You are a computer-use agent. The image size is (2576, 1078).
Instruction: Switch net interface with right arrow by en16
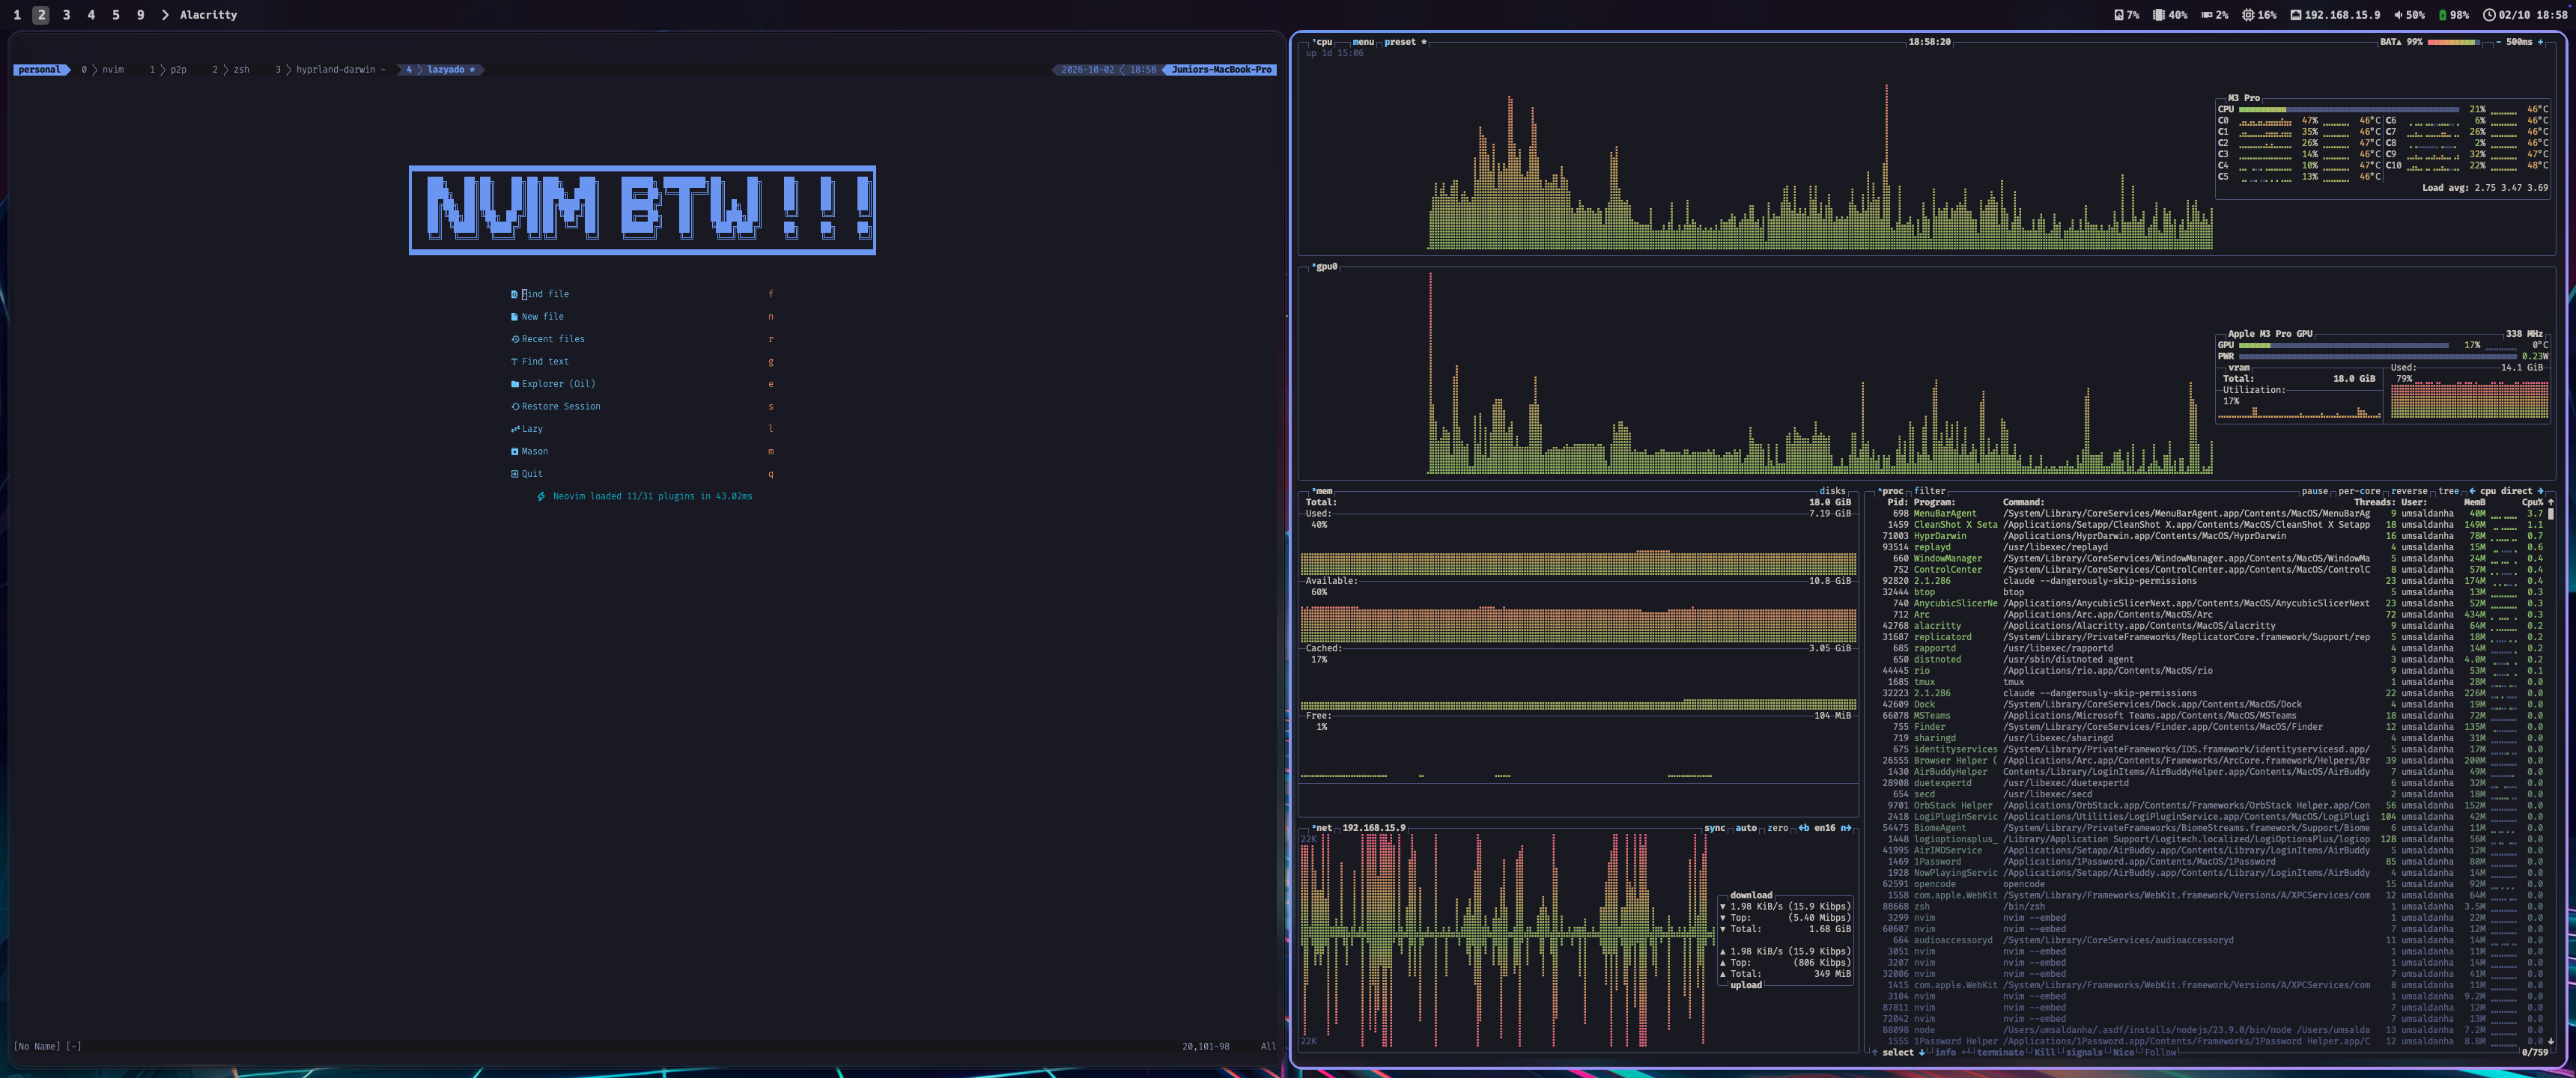pyautogui.click(x=1845, y=828)
